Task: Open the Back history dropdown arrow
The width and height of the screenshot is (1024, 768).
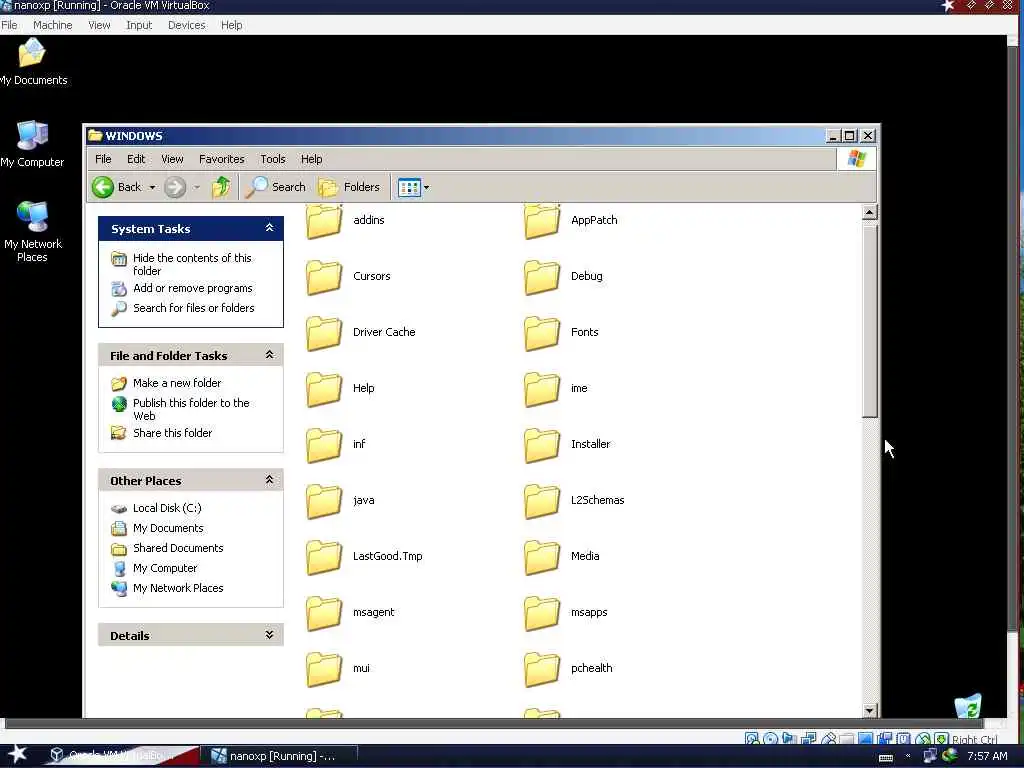Action: [152, 187]
